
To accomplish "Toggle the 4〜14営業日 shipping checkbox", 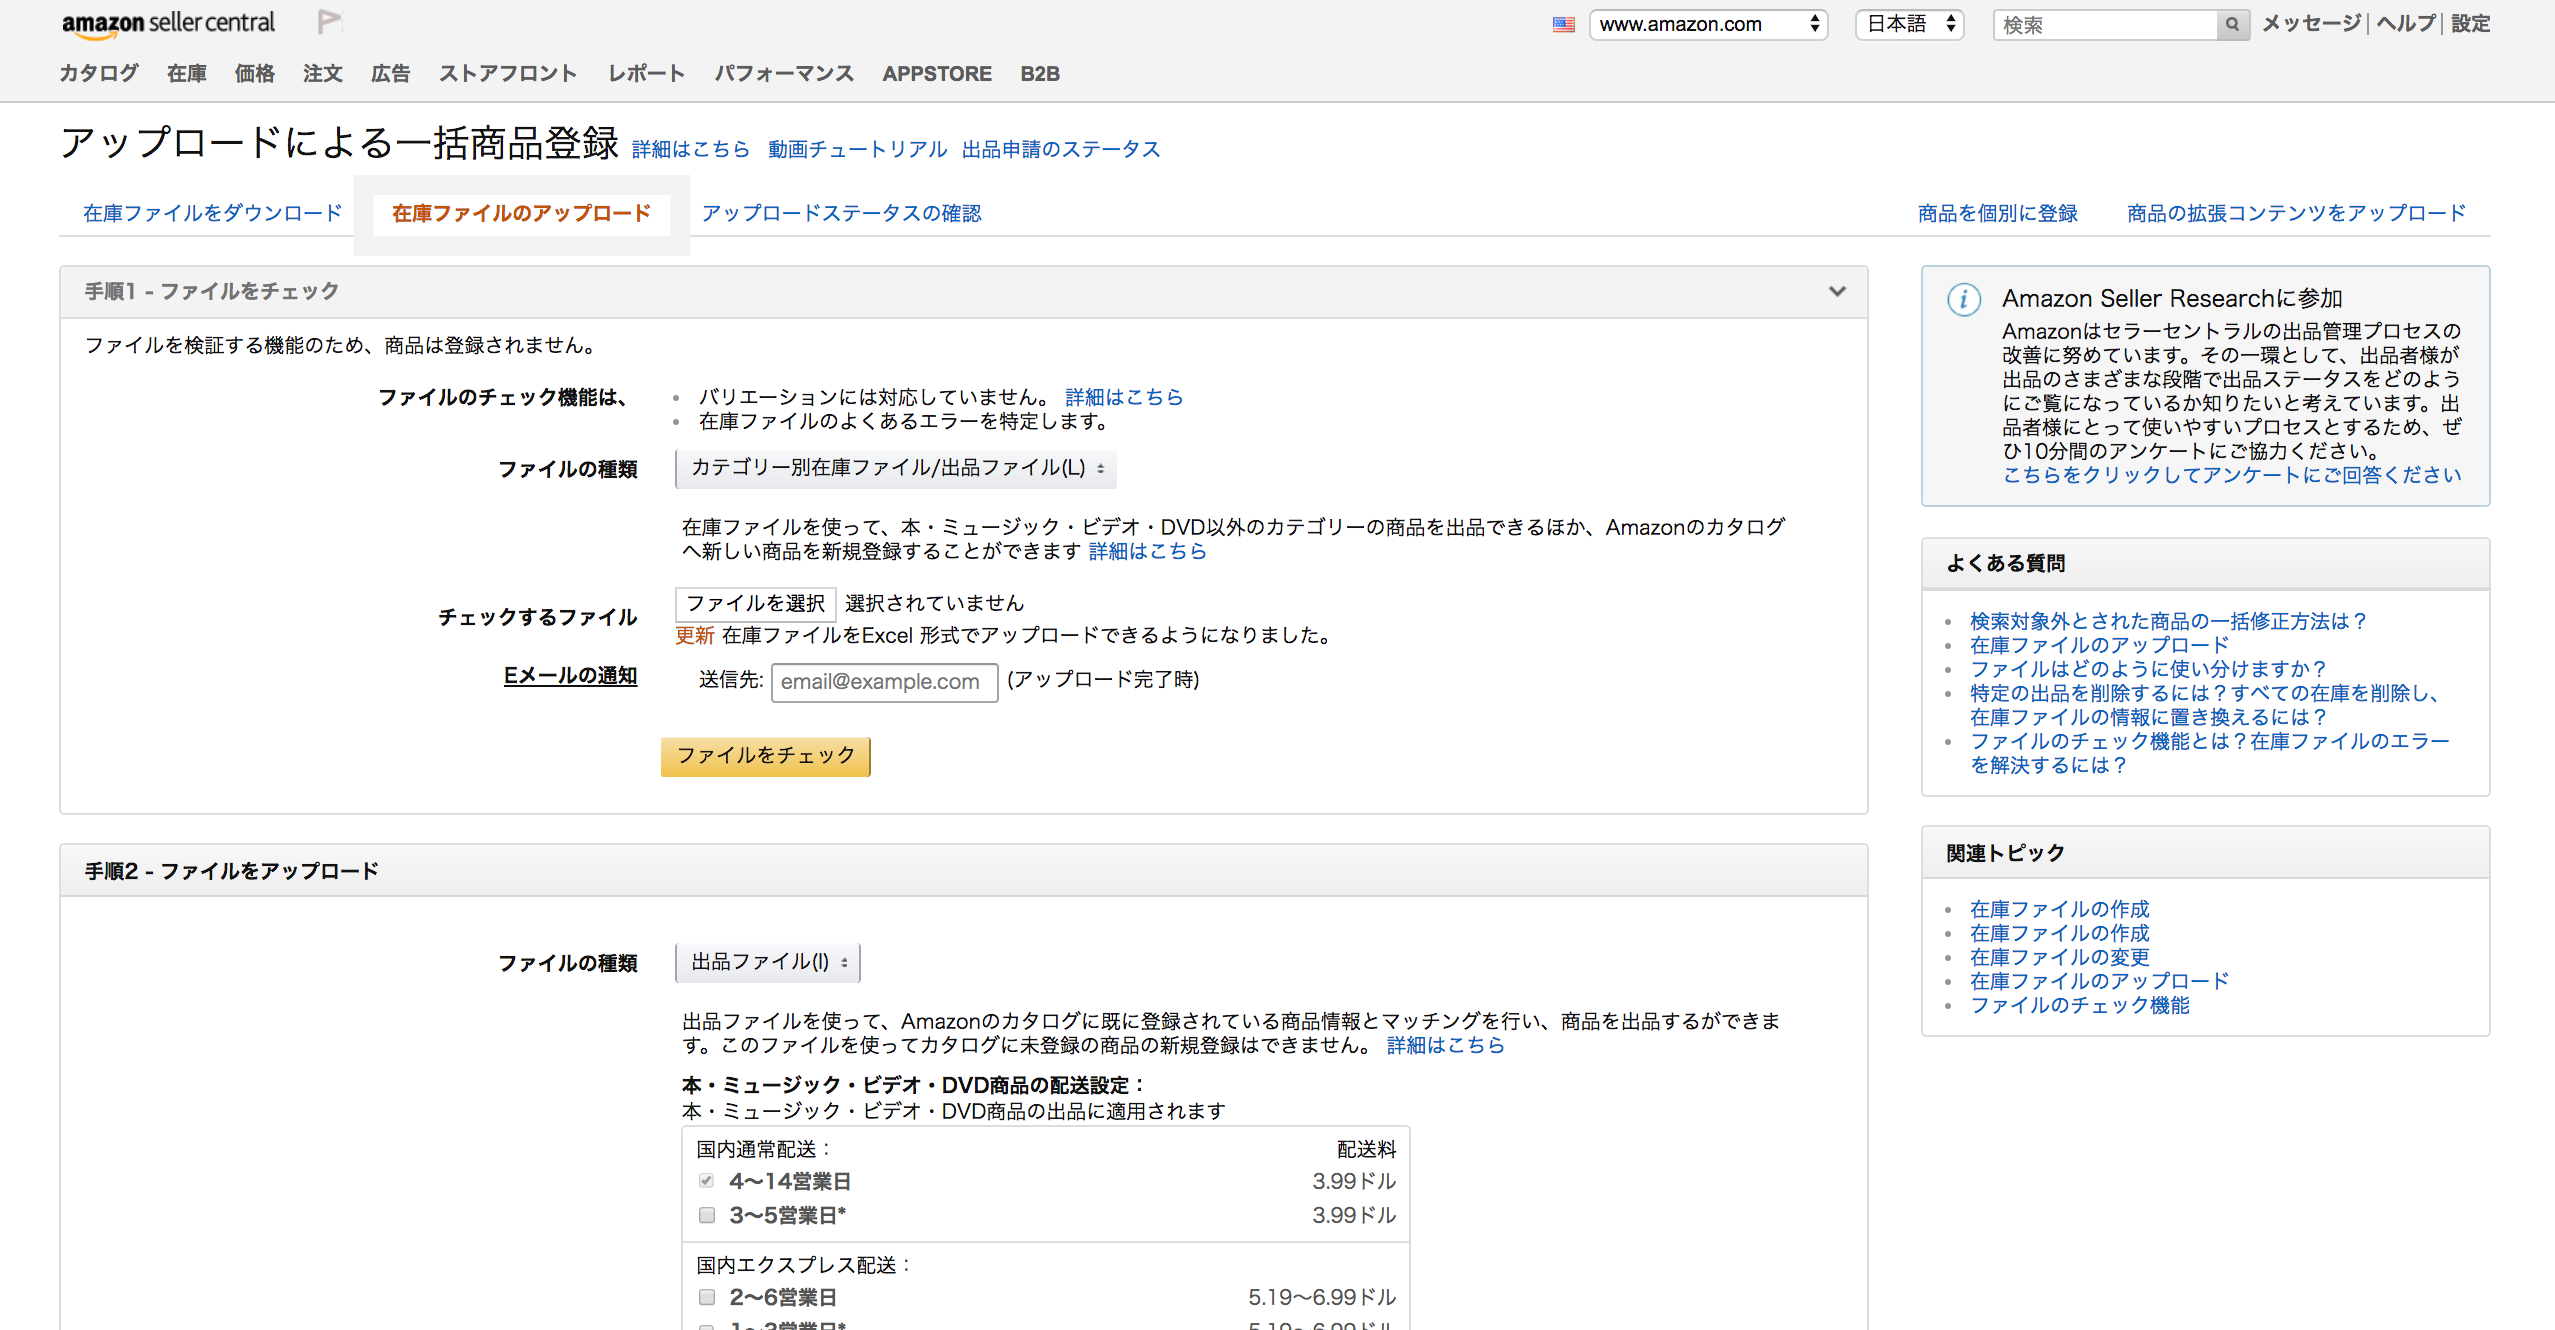I will 707,1181.
